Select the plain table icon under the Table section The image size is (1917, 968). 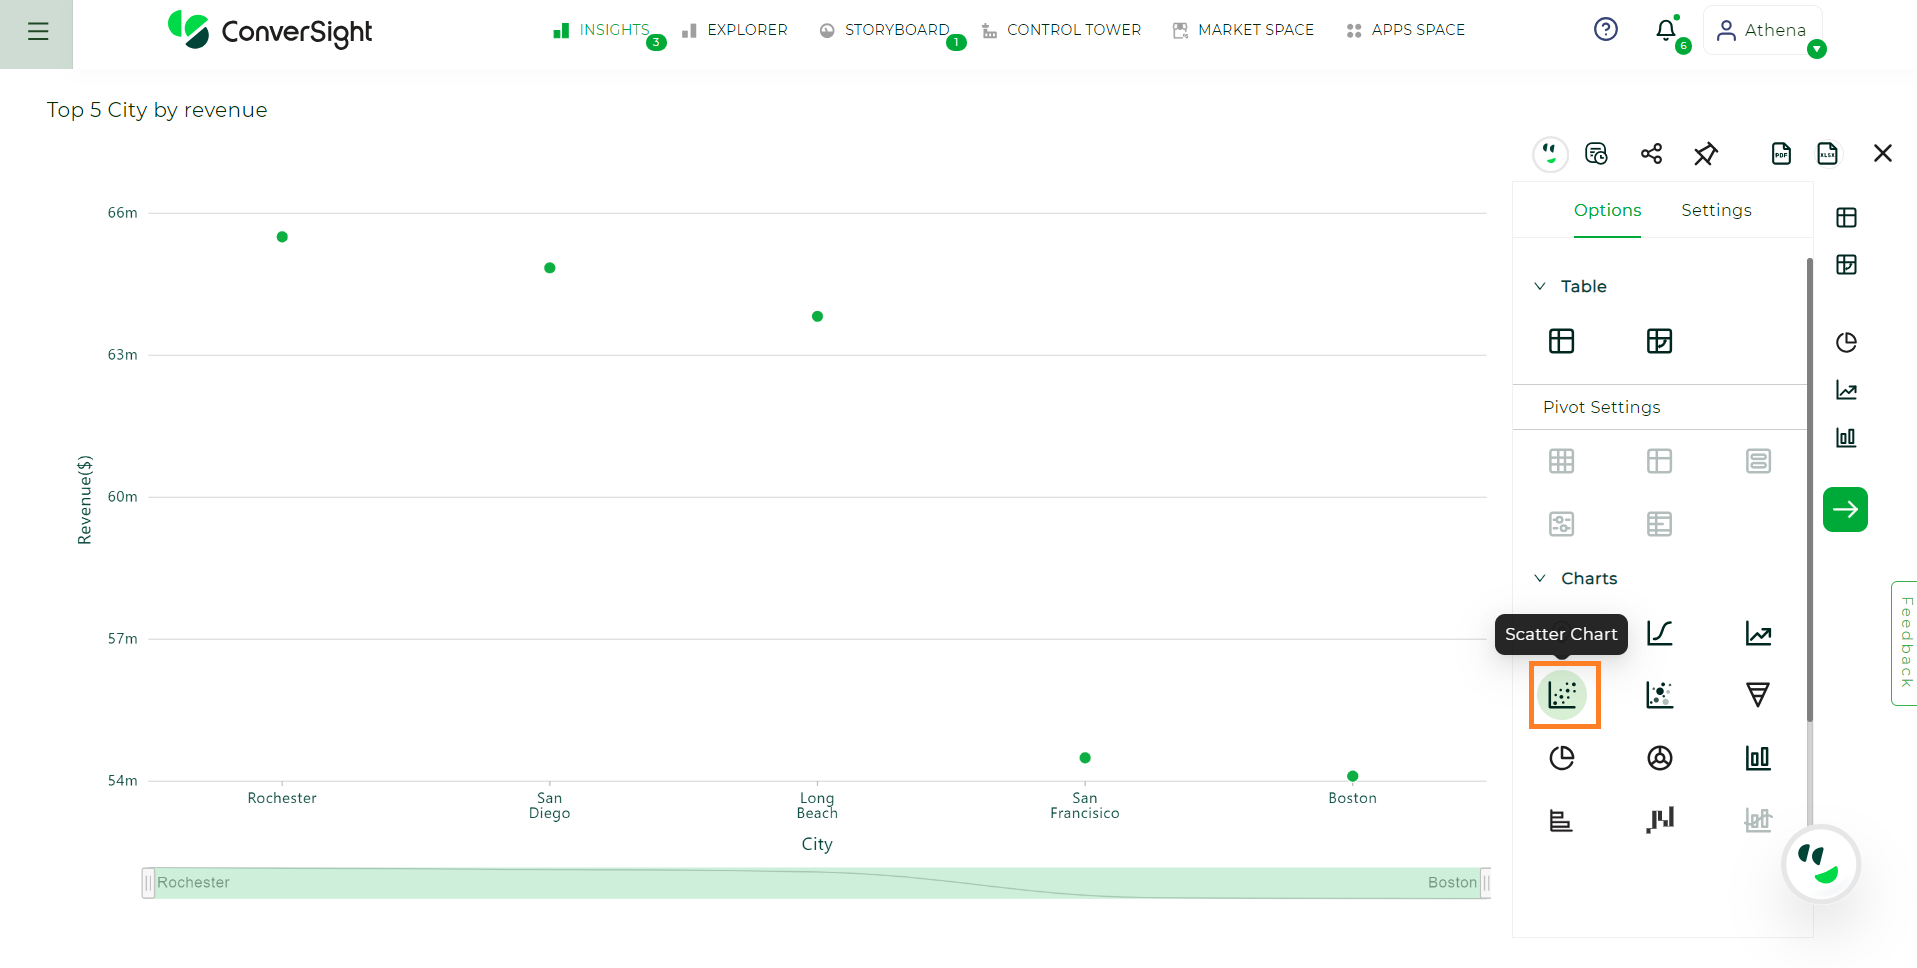point(1561,341)
